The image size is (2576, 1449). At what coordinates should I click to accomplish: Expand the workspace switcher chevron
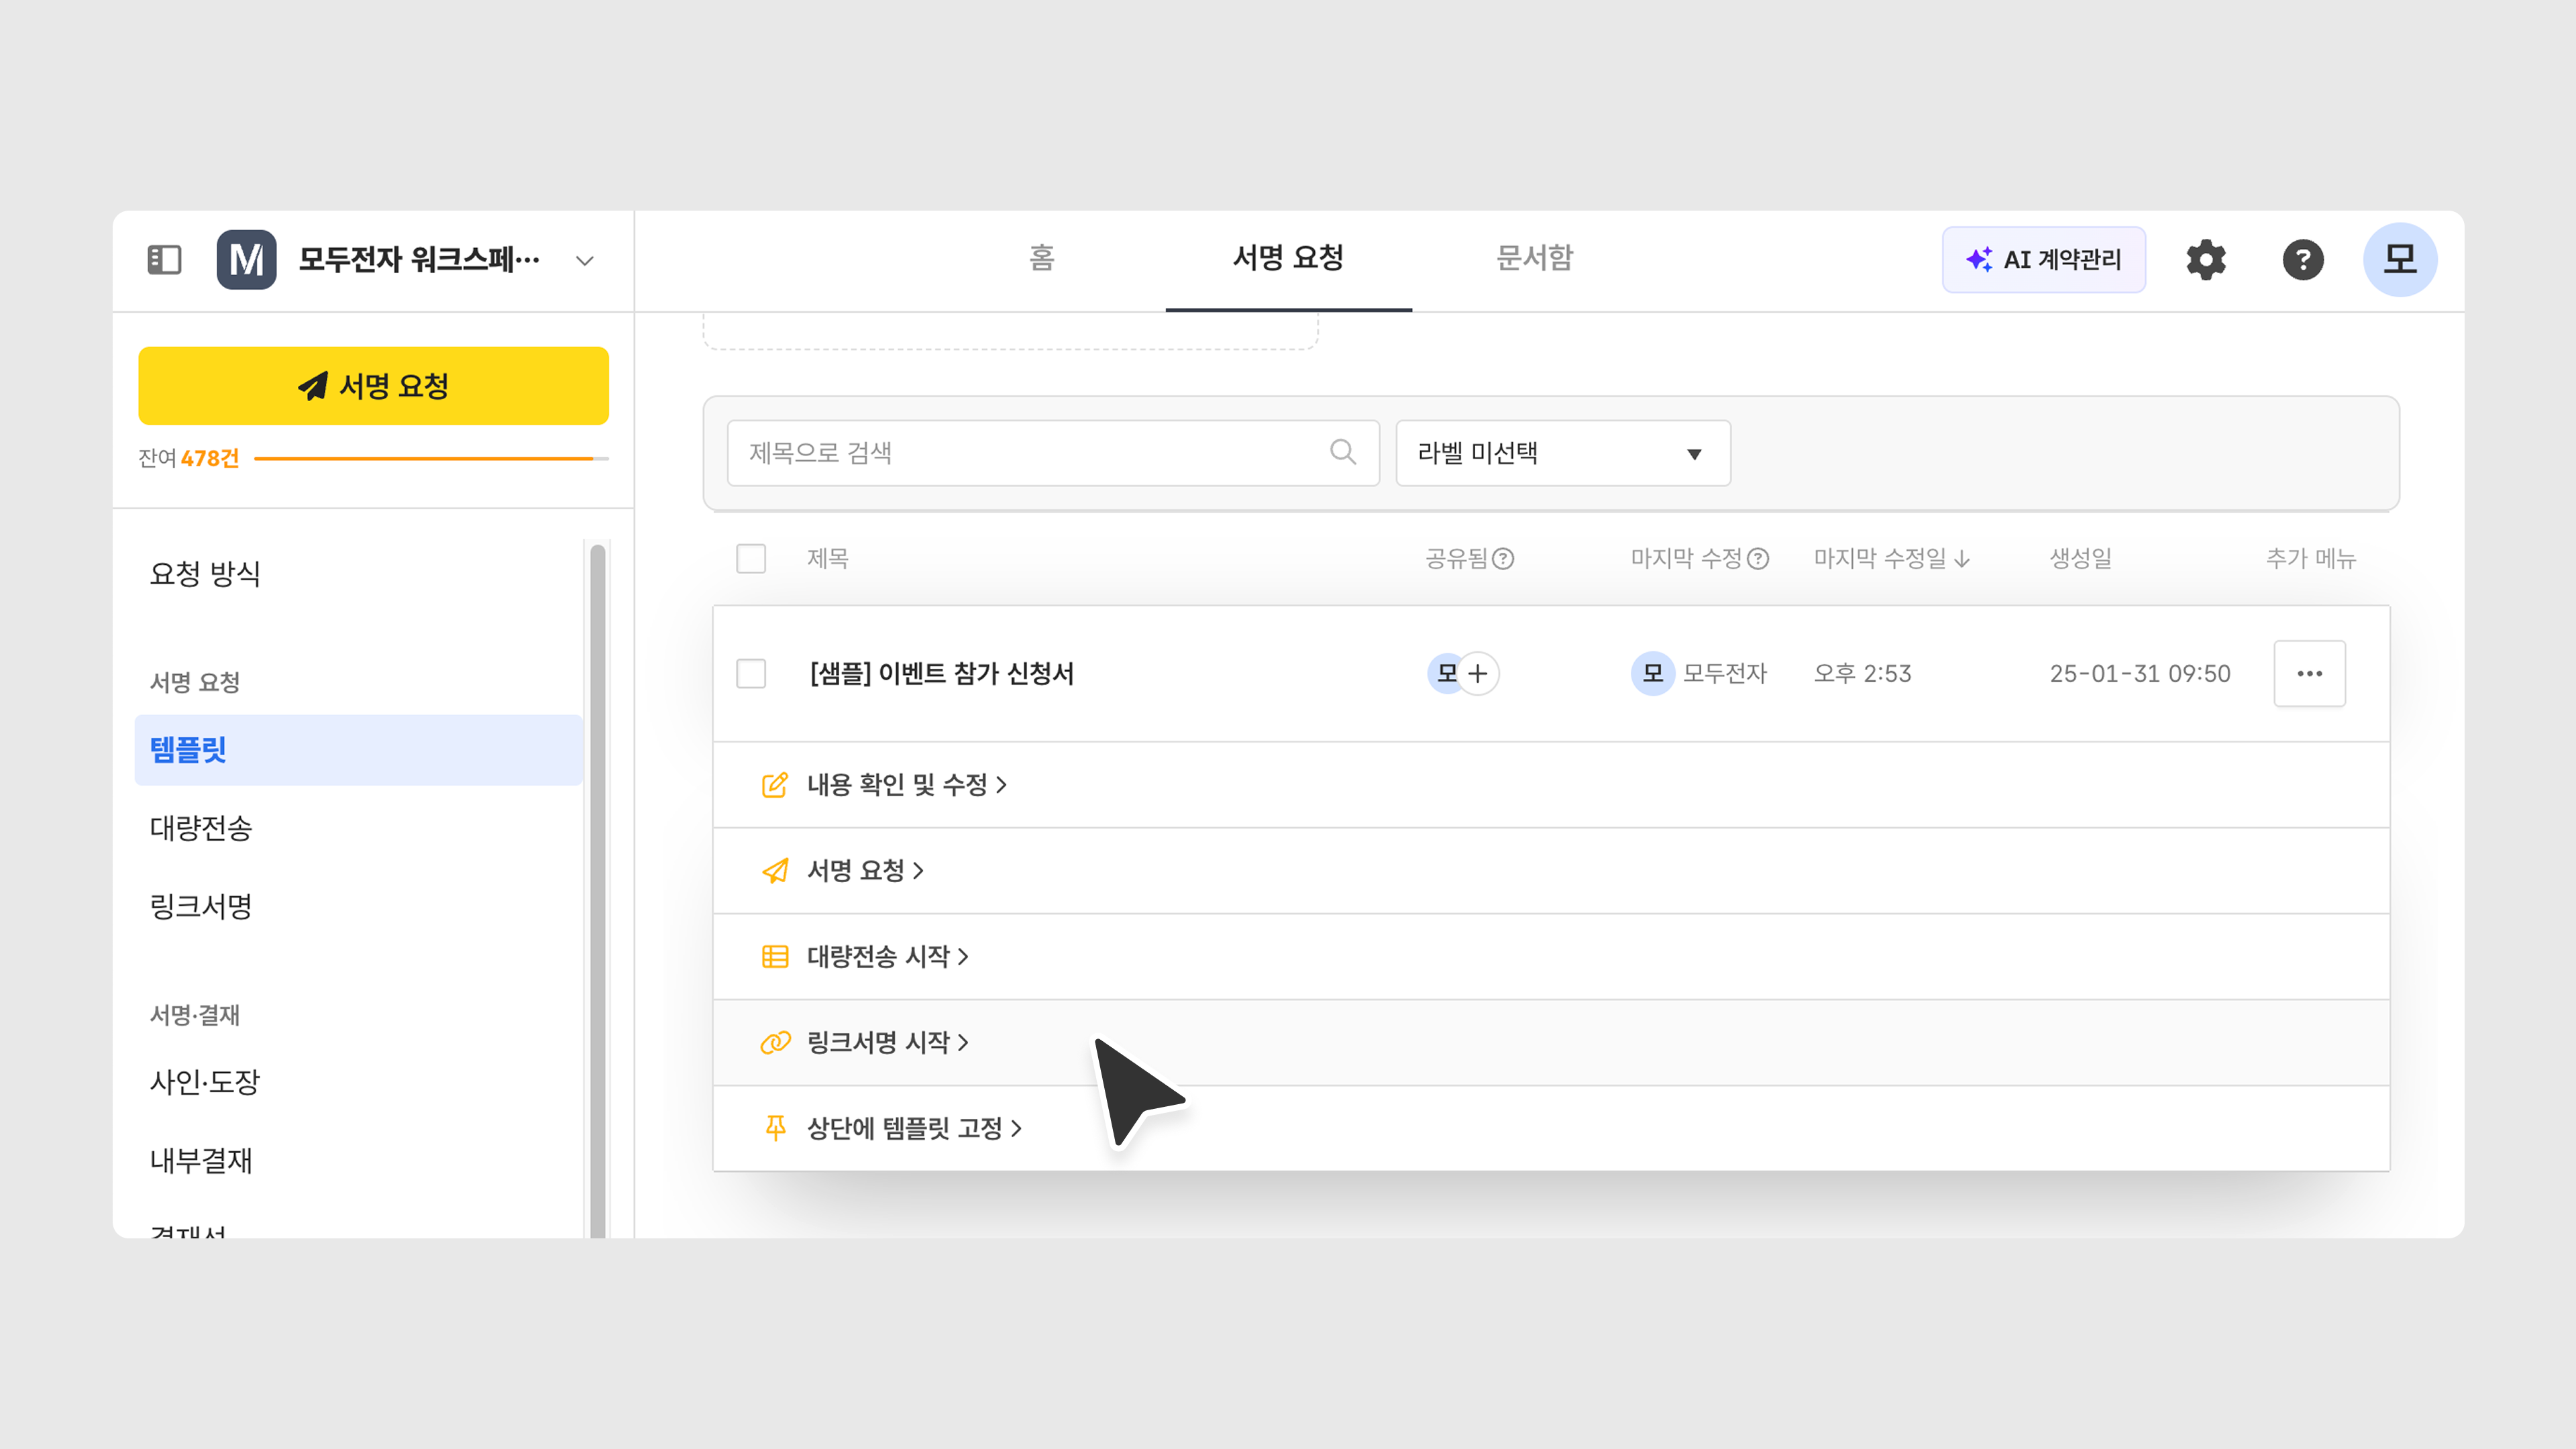pos(585,261)
